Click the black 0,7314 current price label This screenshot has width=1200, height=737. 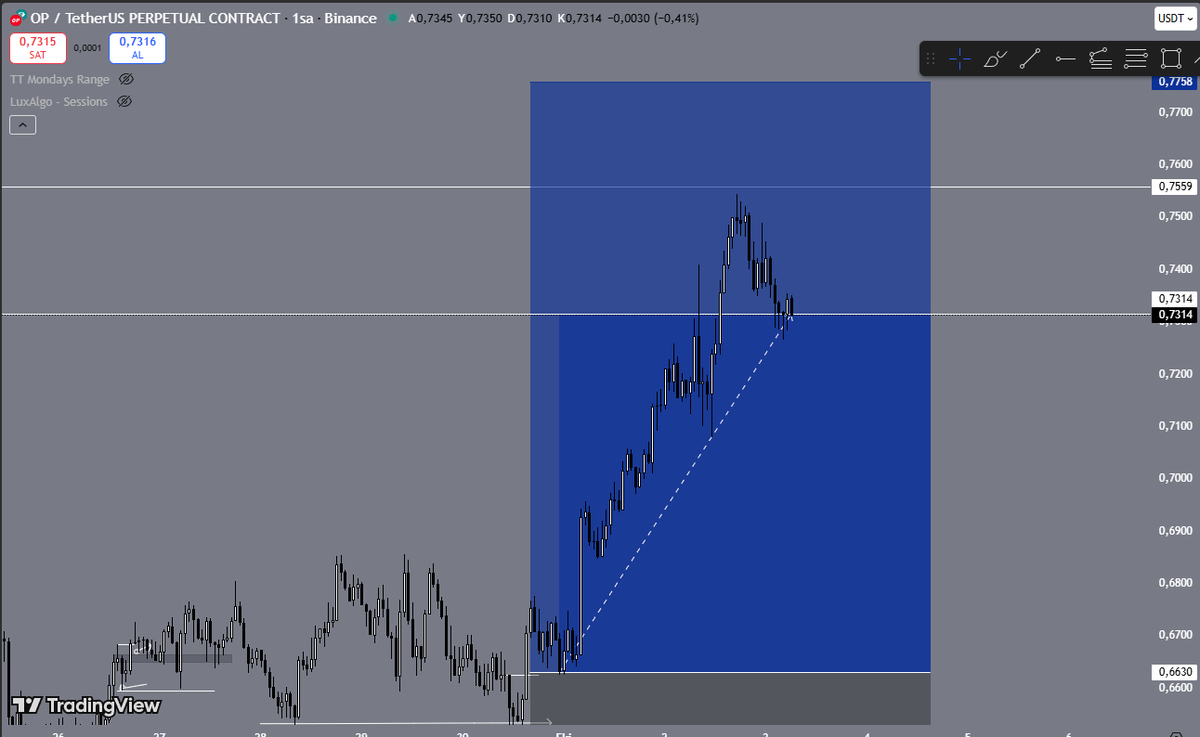[x=1175, y=315]
